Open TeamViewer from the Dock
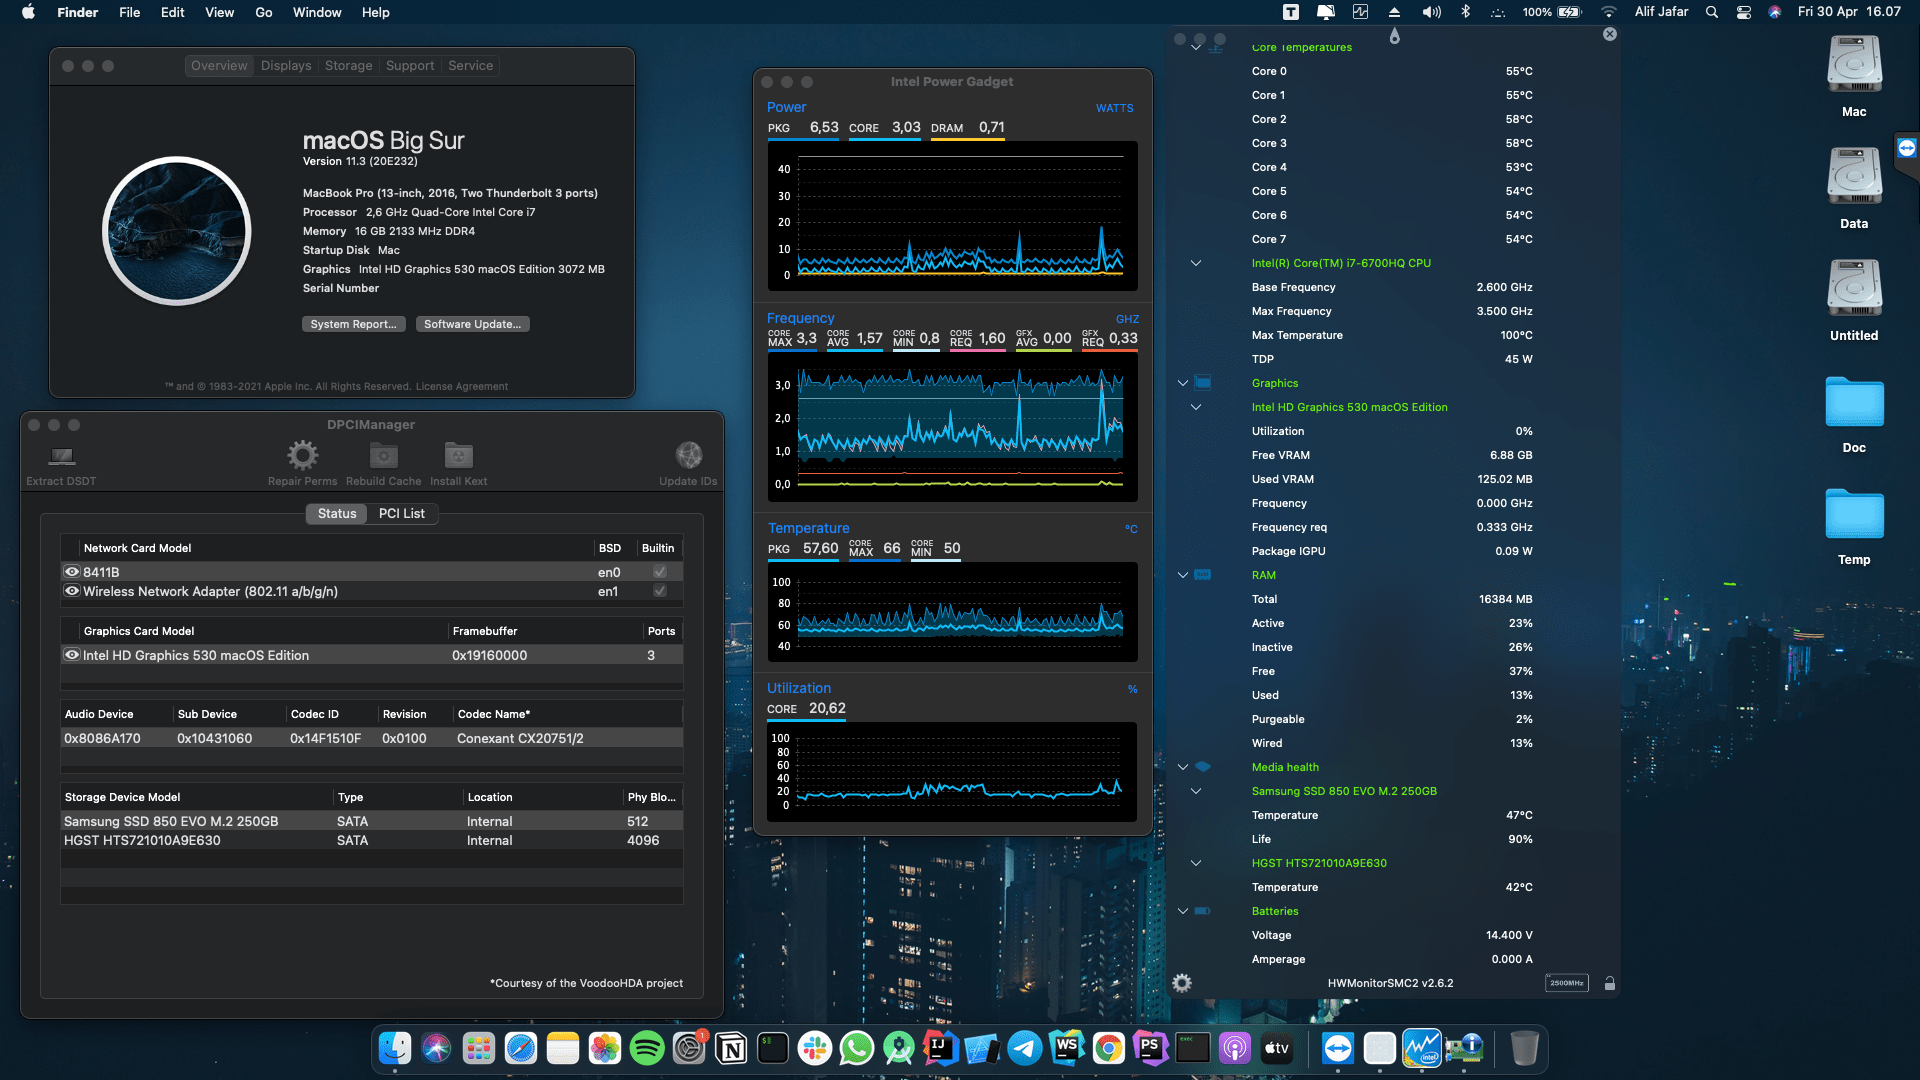 [x=1338, y=1048]
